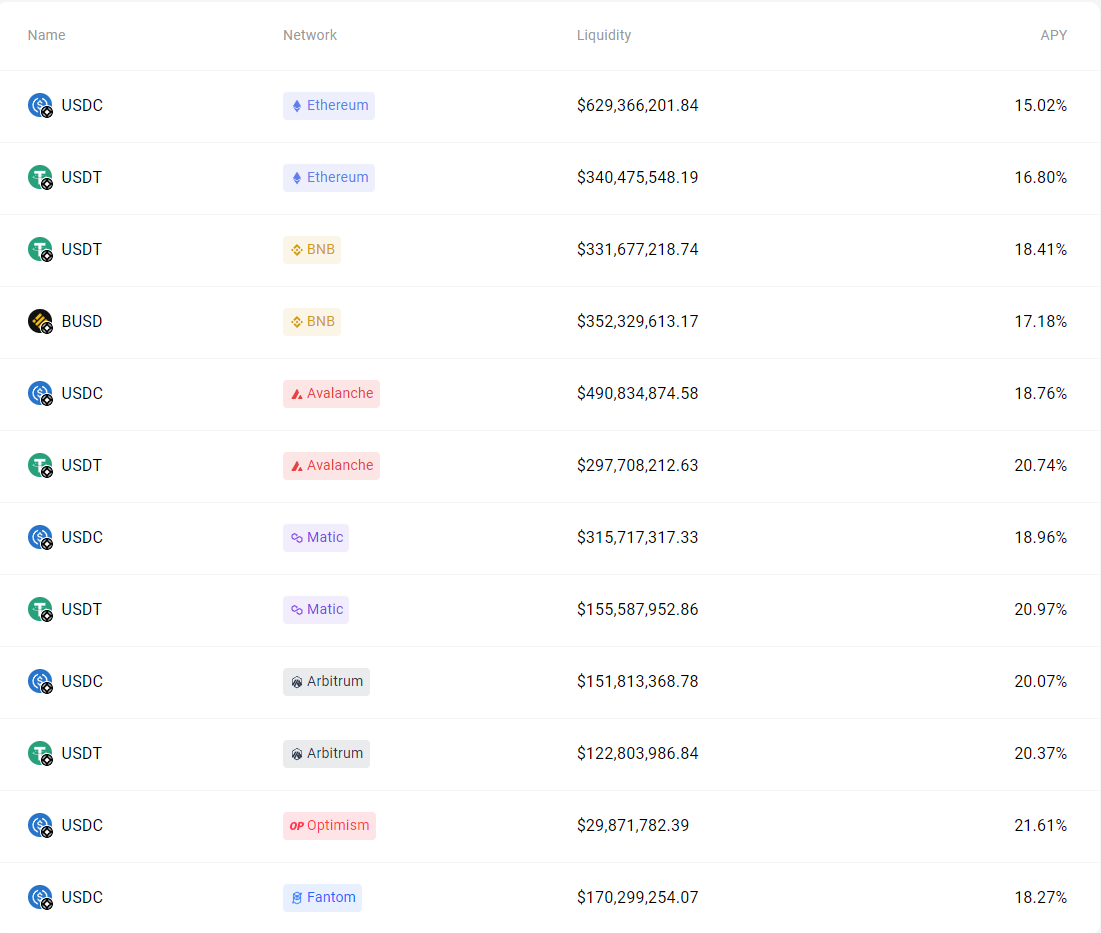Click the USDC coin icon in the Fantom row
This screenshot has height=933, width=1101.
[40, 897]
